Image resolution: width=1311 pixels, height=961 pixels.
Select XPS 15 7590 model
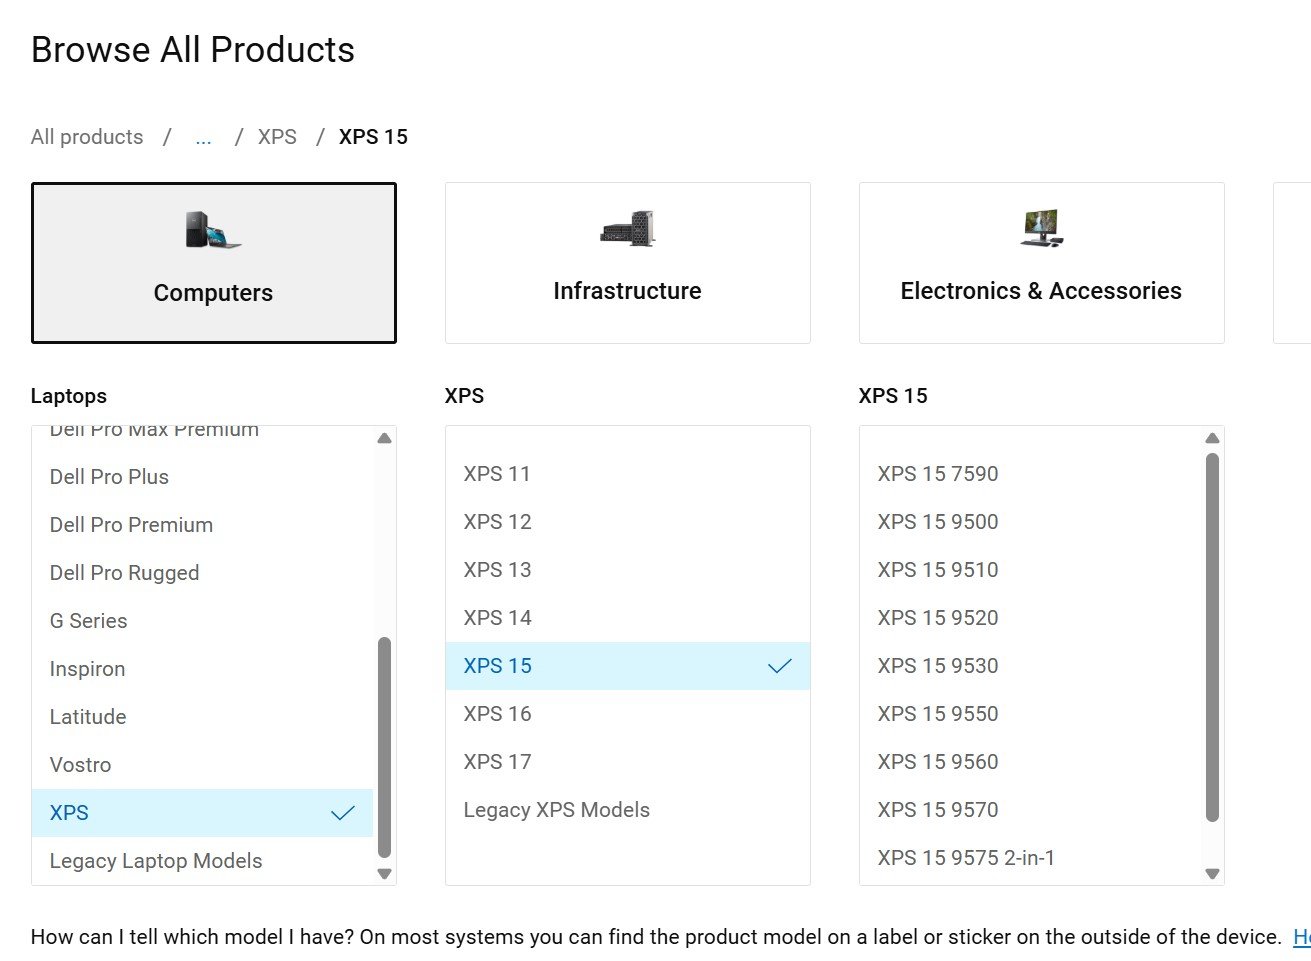[937, 474]
